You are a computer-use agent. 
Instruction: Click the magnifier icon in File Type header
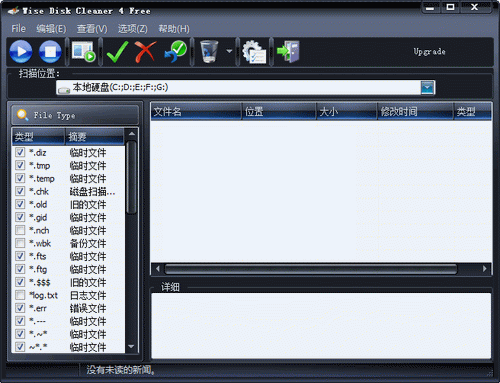[x=22, y=115]
